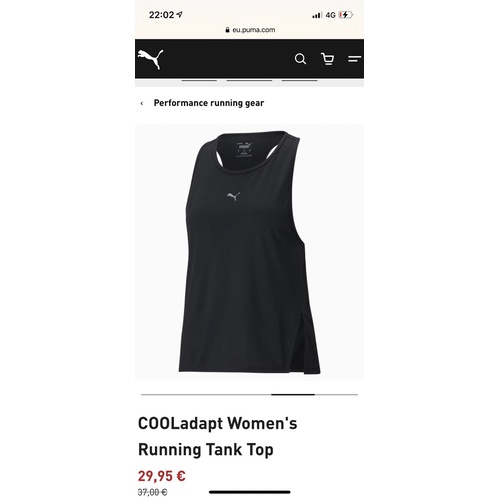Tap the red 29,95 € sale price

pos(162,476)
